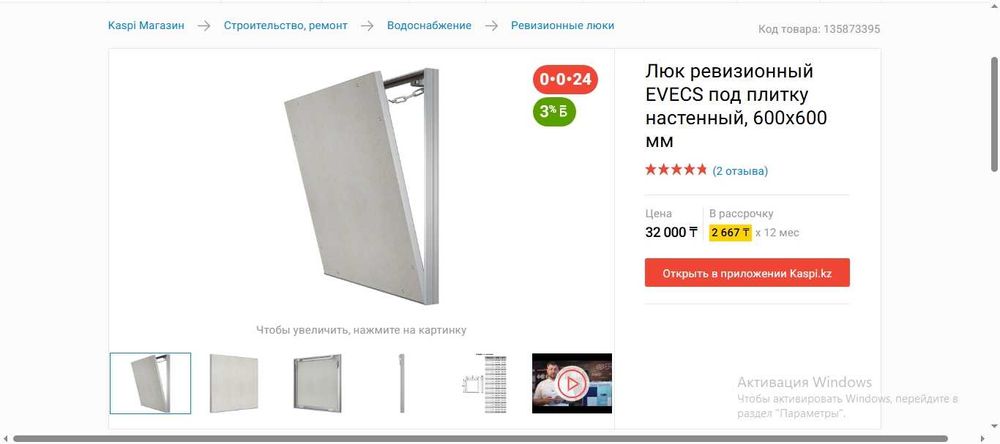Screen dimensions: 1000x444
Task: Select the closed hatch front thumbnail
Action: 234,383
